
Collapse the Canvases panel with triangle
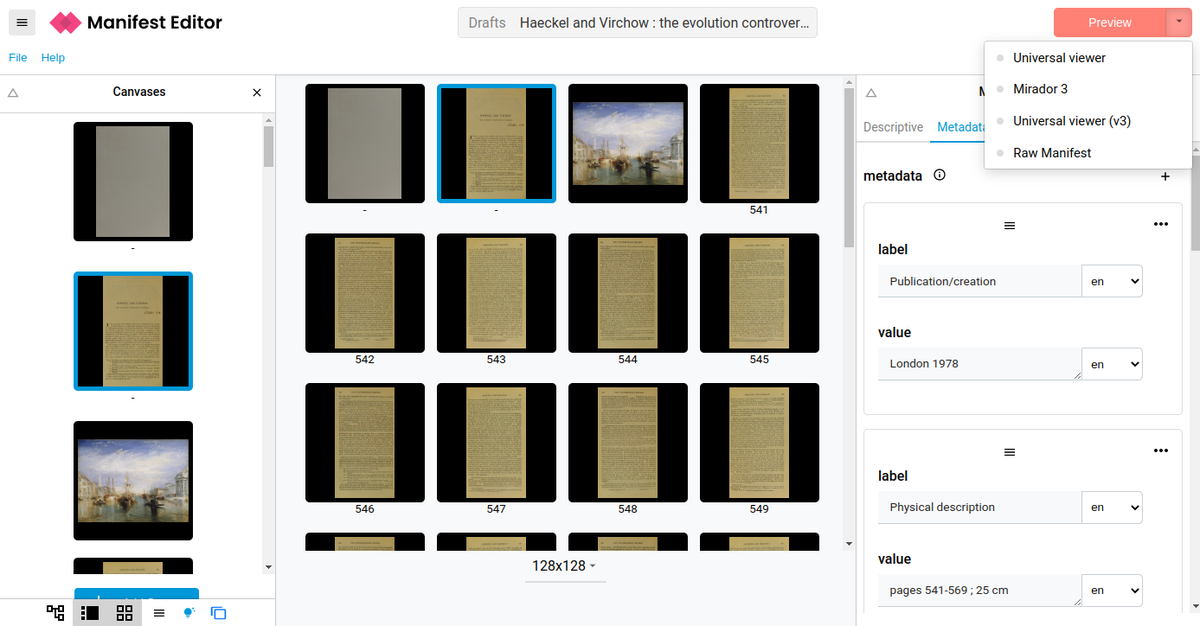tap(13, 92)
